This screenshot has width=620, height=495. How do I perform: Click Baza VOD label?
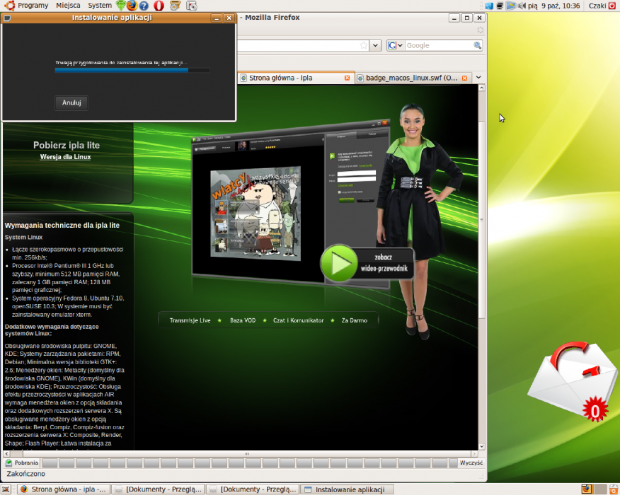(243, 320)
